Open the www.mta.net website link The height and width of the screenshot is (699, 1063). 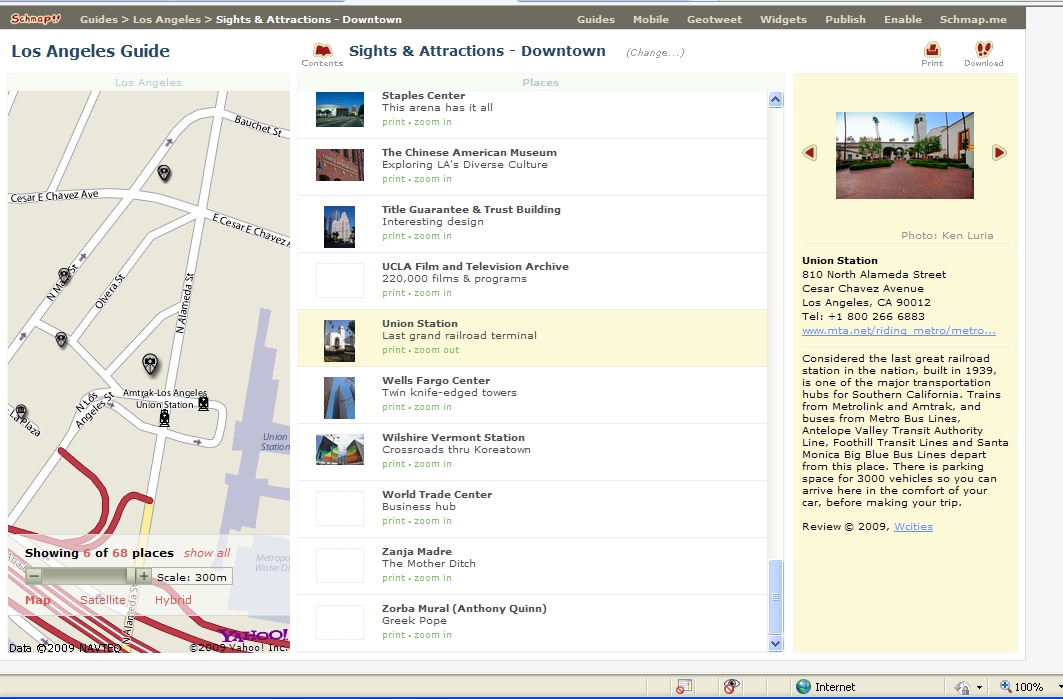(898, 330)
